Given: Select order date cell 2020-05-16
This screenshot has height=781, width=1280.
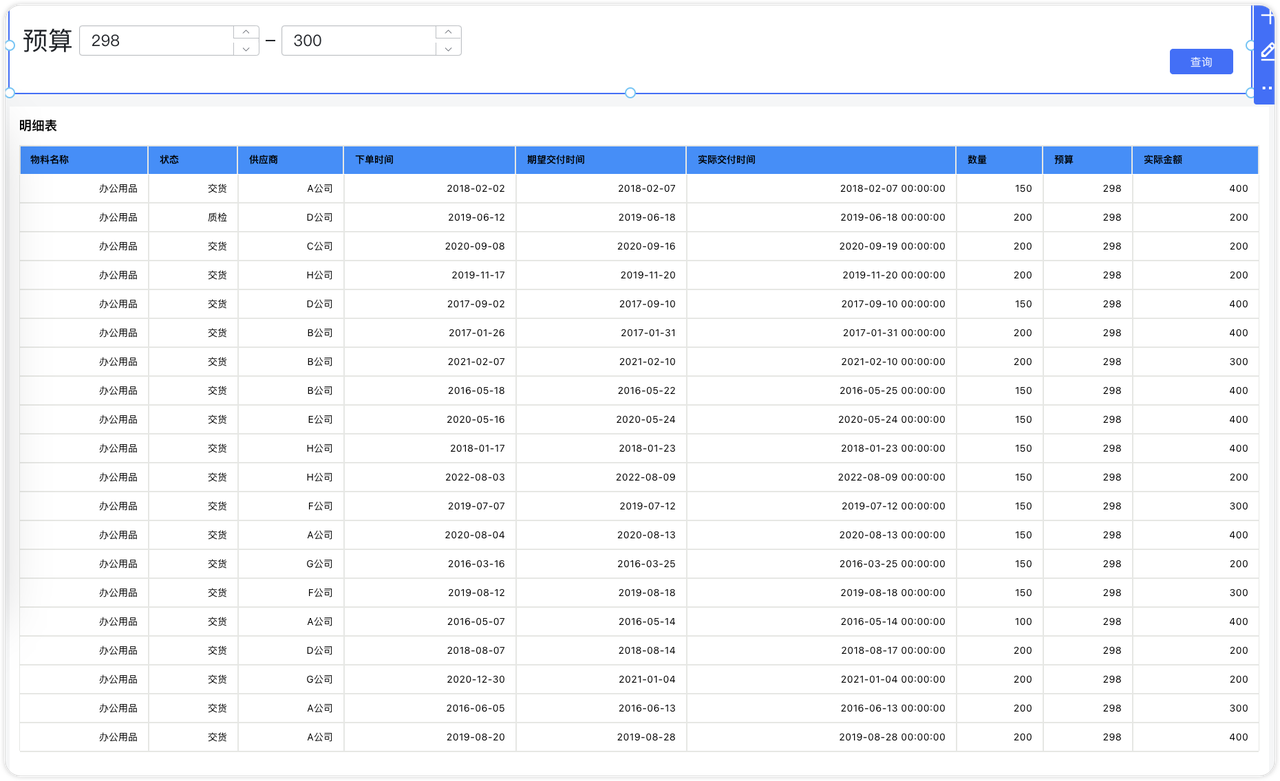Looking at the screenshot, I should coord(430,420).
